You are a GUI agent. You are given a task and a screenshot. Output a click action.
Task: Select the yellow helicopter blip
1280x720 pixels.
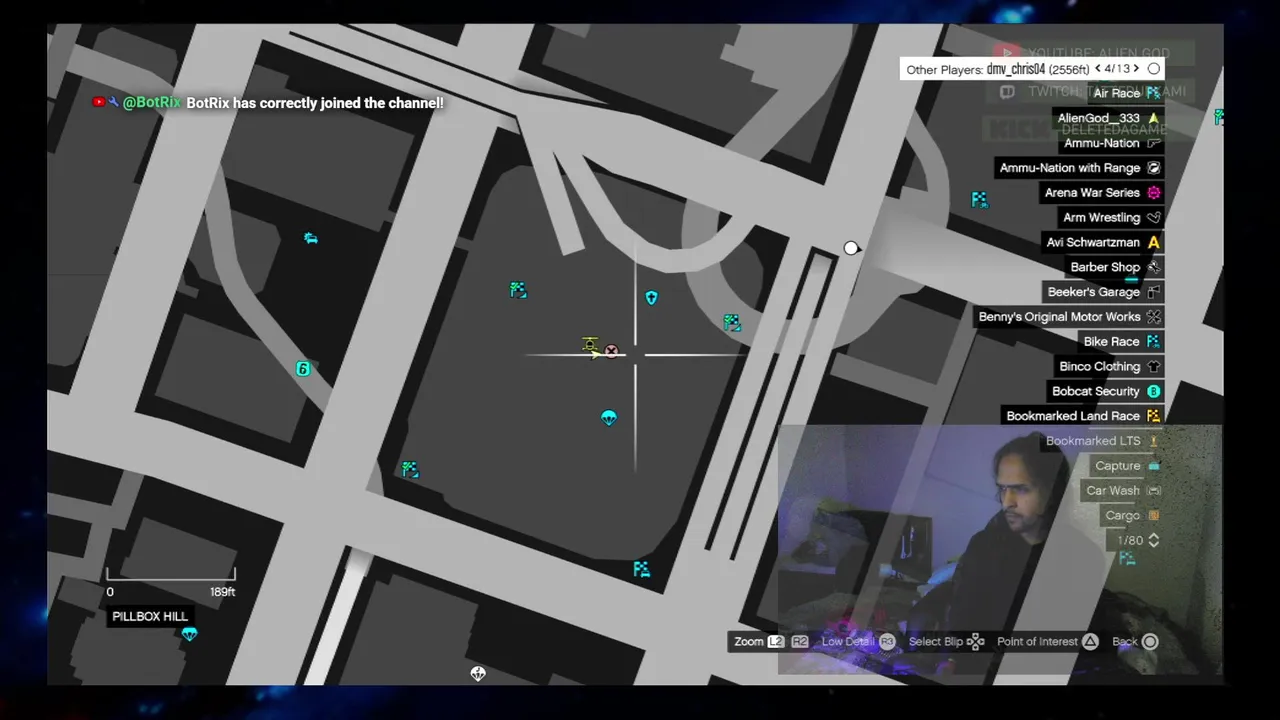590,345
